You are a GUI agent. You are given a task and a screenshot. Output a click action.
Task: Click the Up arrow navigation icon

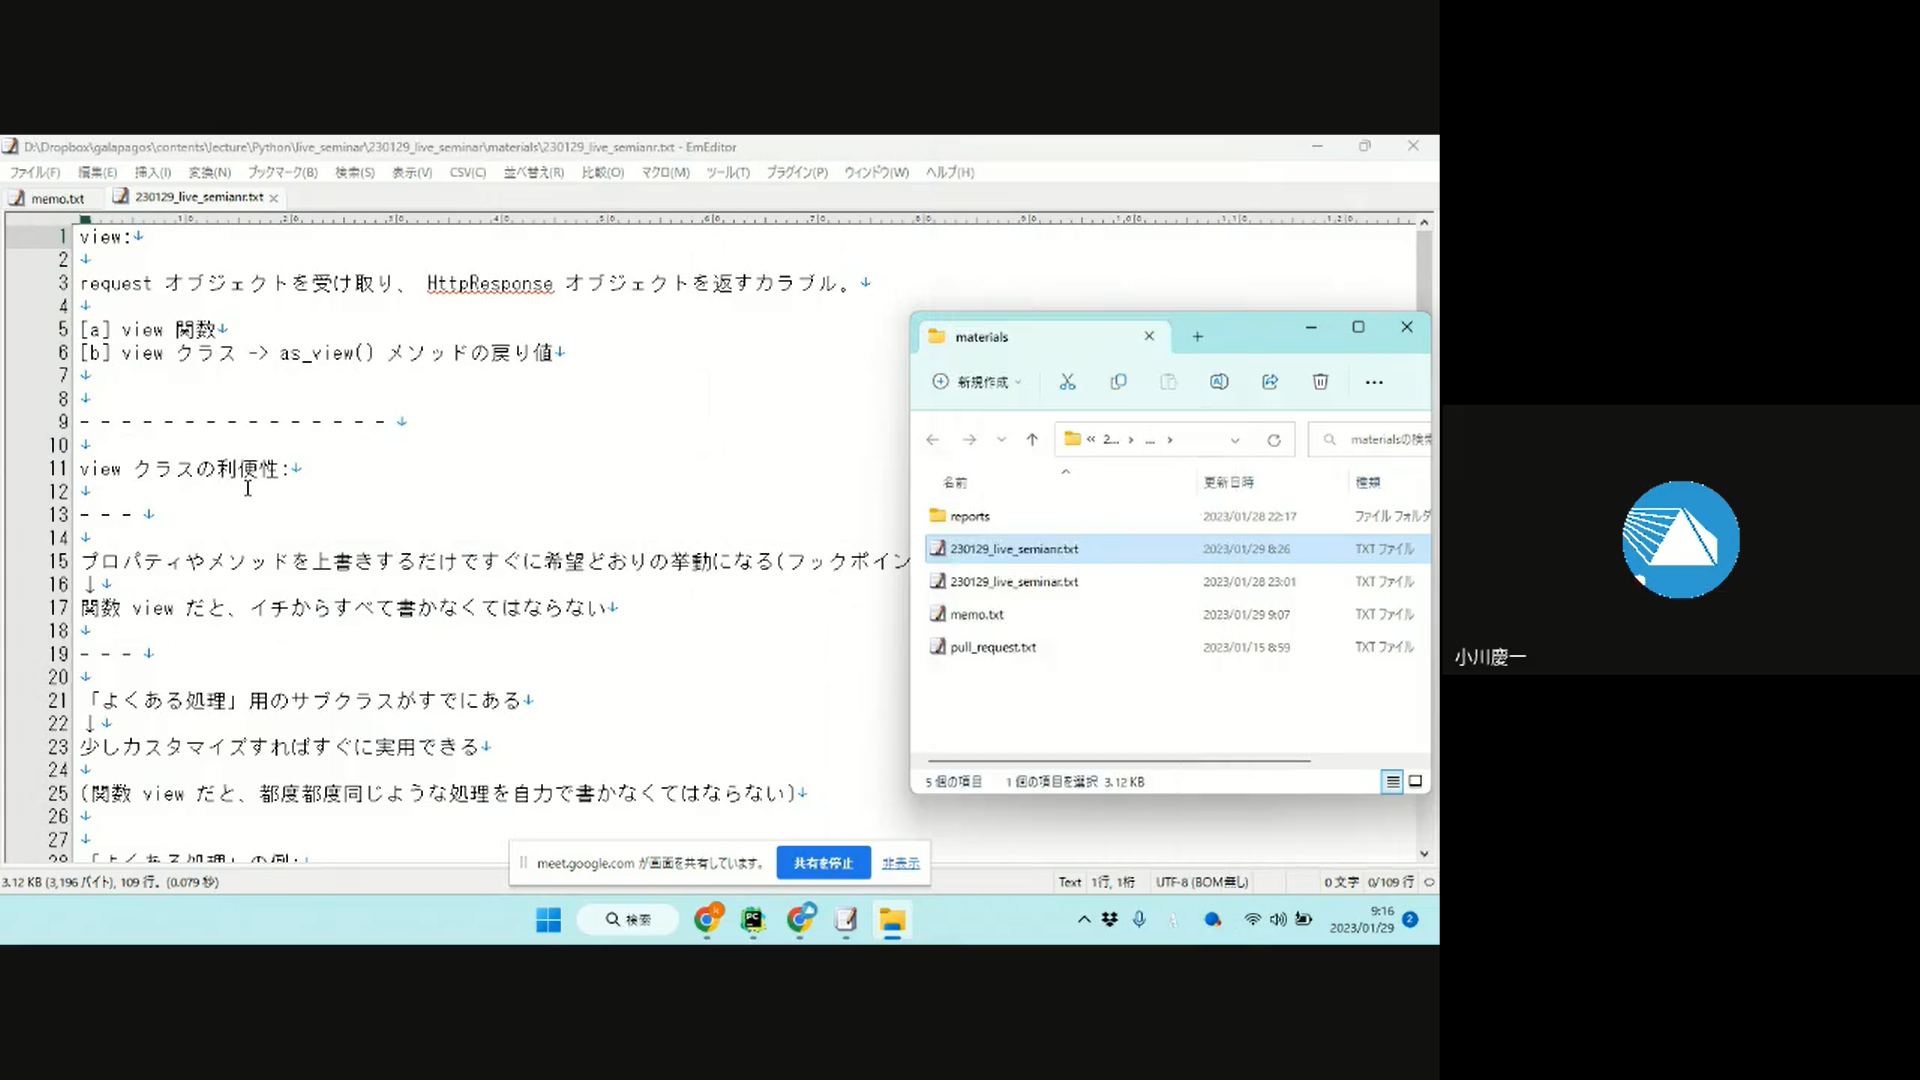[1032, 440]
